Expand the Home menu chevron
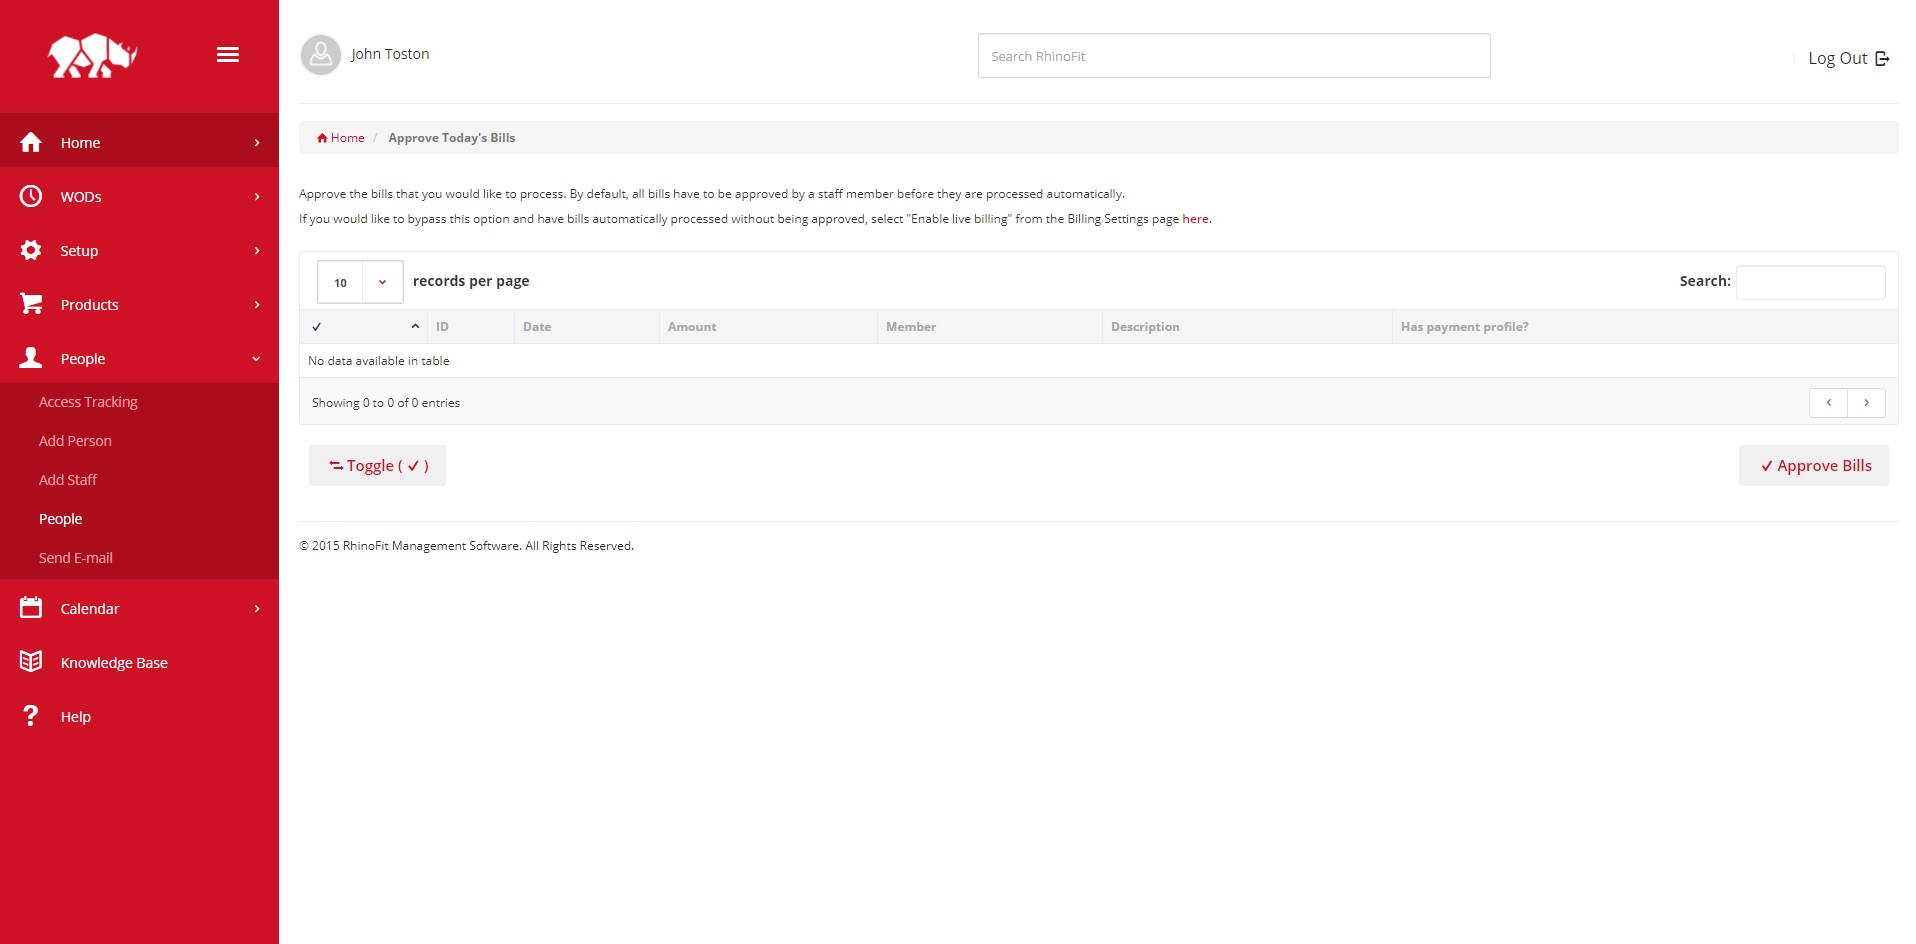Viewport: 1916px width, 944px height. tap(257, 143)
